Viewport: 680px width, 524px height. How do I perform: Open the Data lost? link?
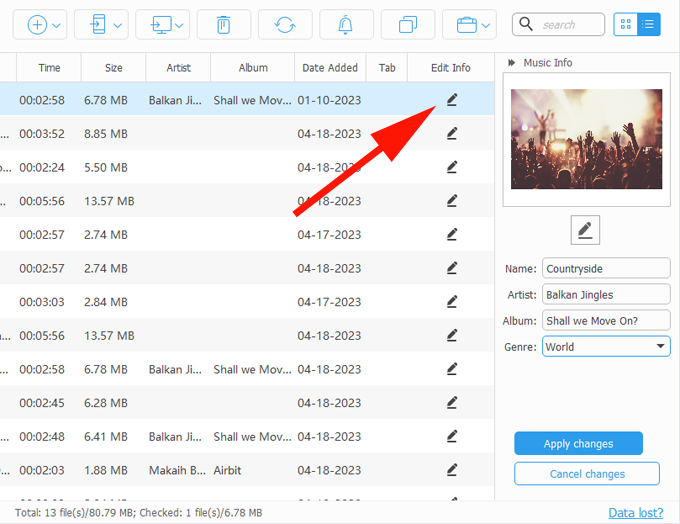[635, 513]
